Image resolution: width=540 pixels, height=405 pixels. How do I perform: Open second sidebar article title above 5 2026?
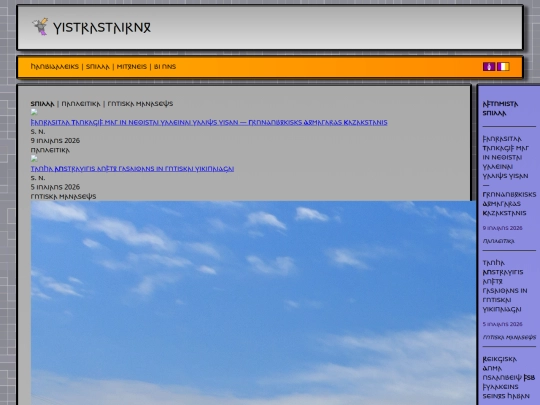(505, 286)
